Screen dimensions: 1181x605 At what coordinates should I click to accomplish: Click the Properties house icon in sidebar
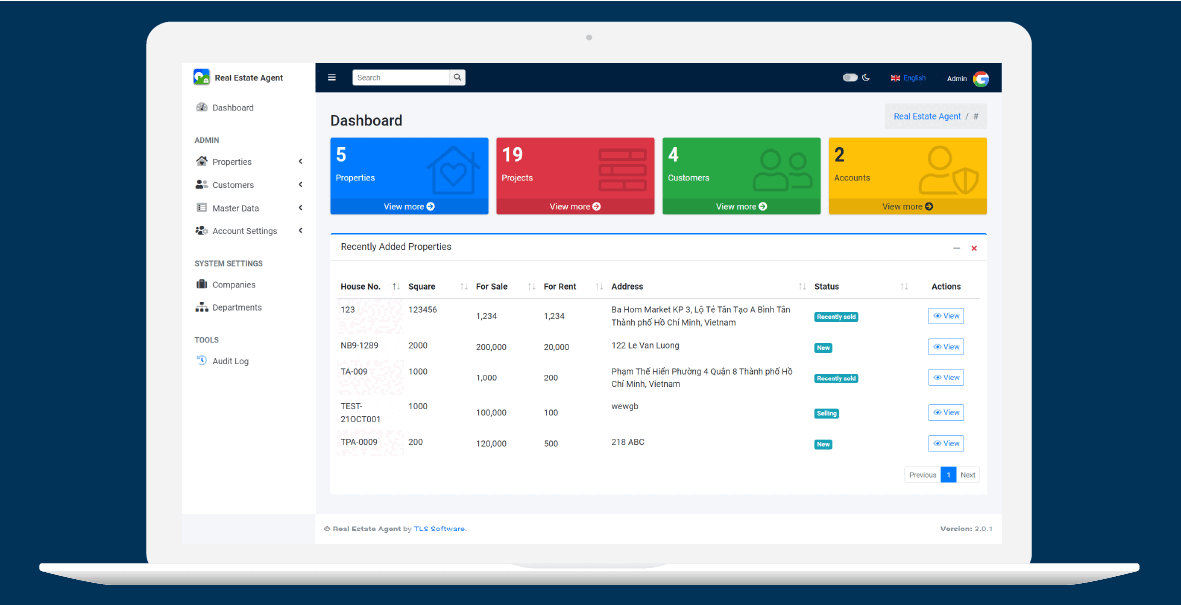coord(202,161)
